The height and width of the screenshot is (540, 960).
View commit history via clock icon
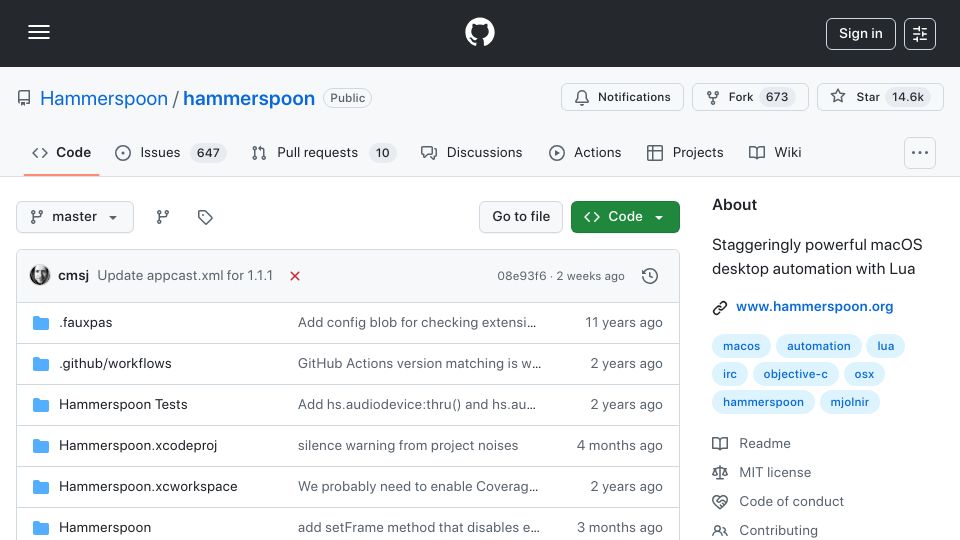coord(650,276)
